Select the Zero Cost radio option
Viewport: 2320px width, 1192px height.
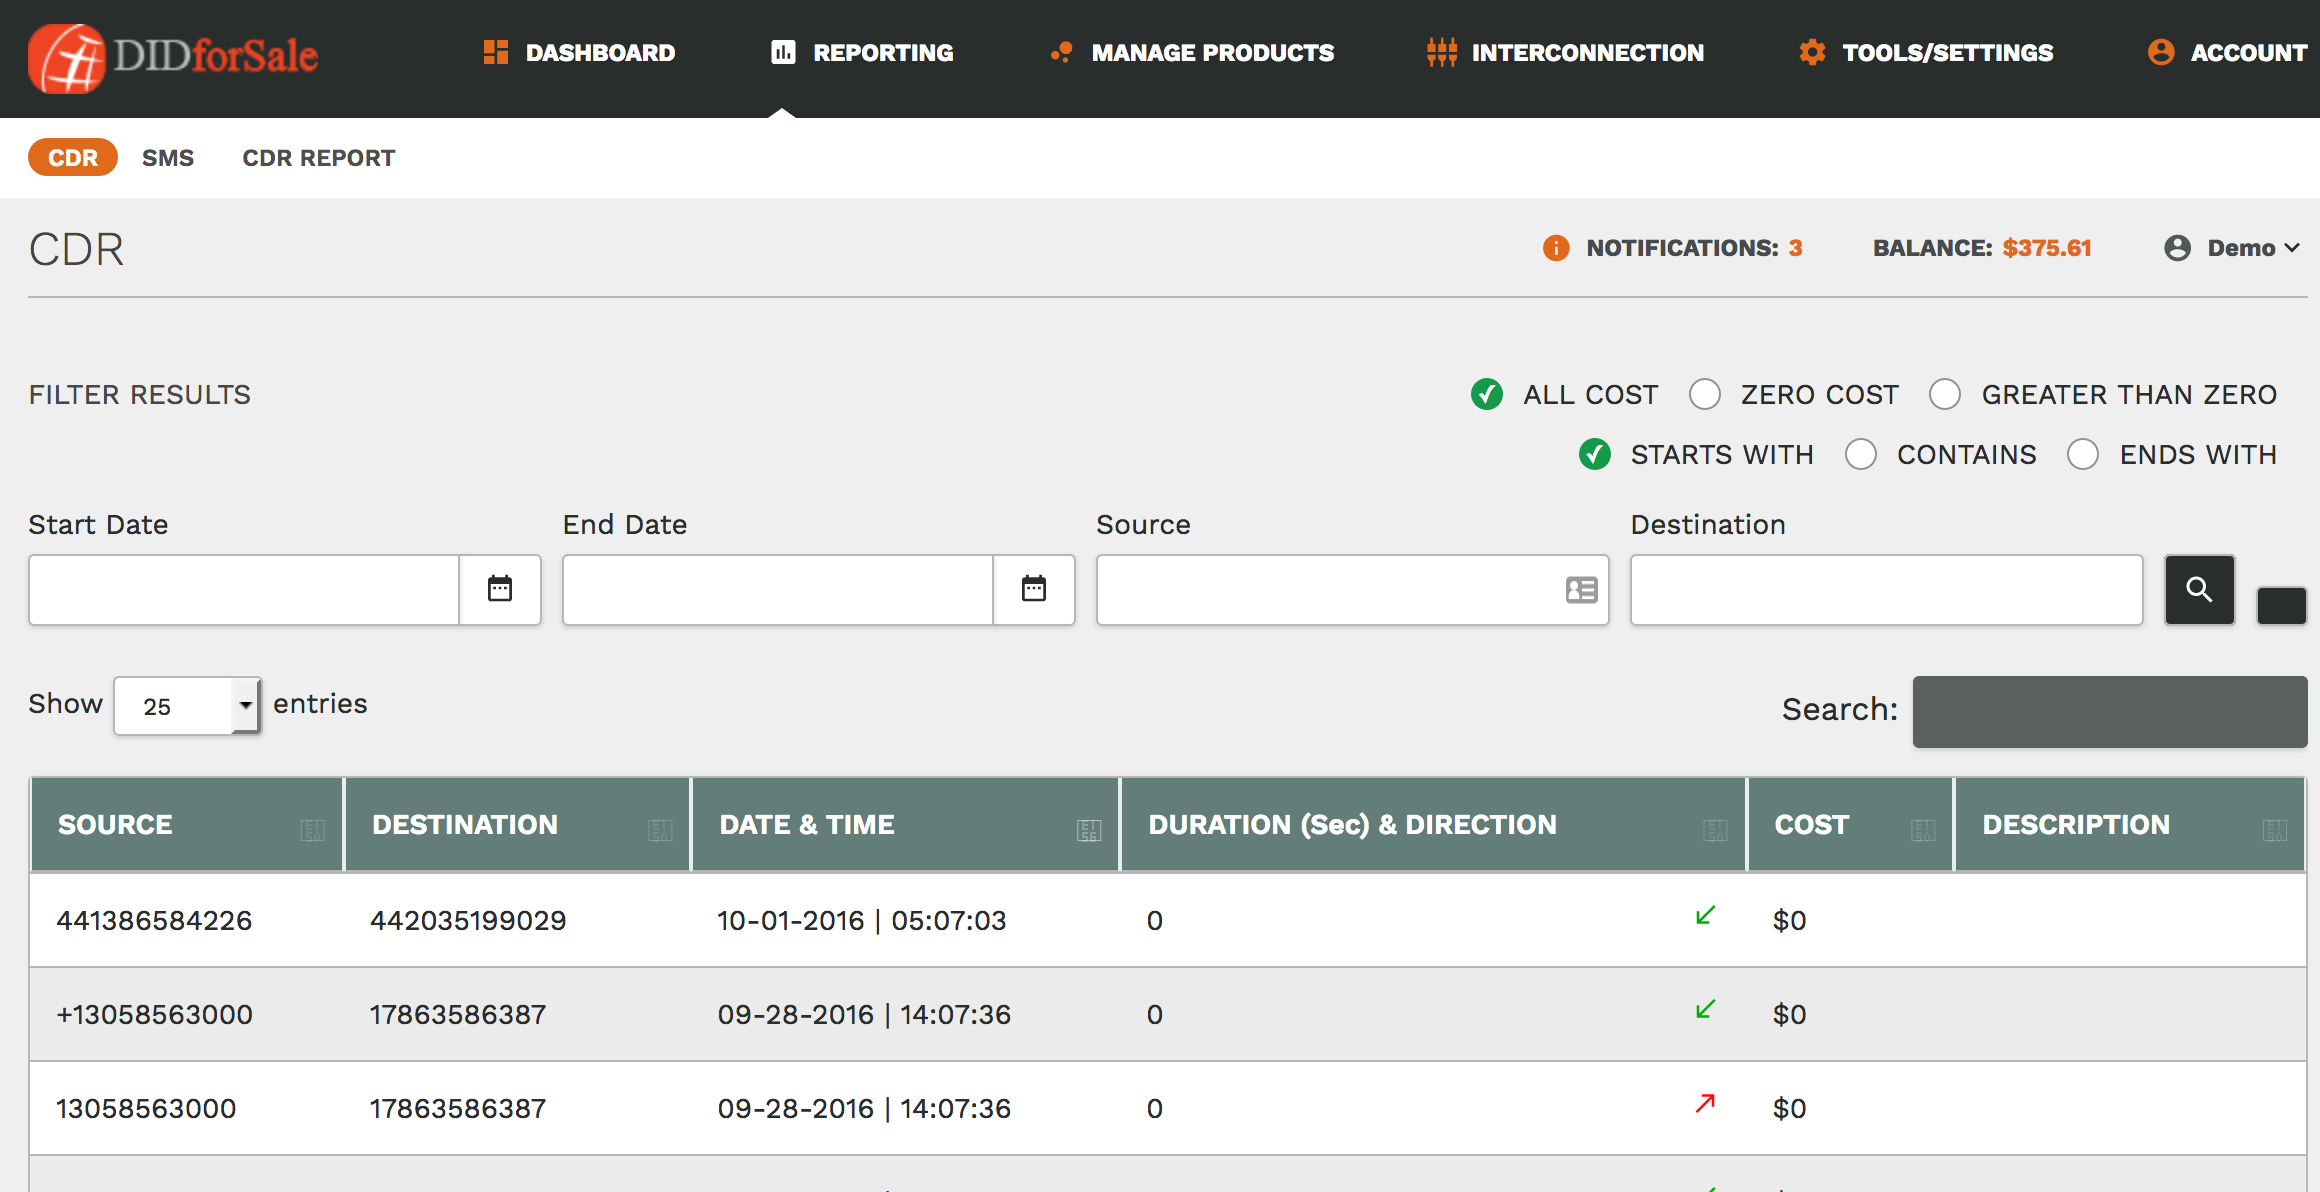point(1705,395)
